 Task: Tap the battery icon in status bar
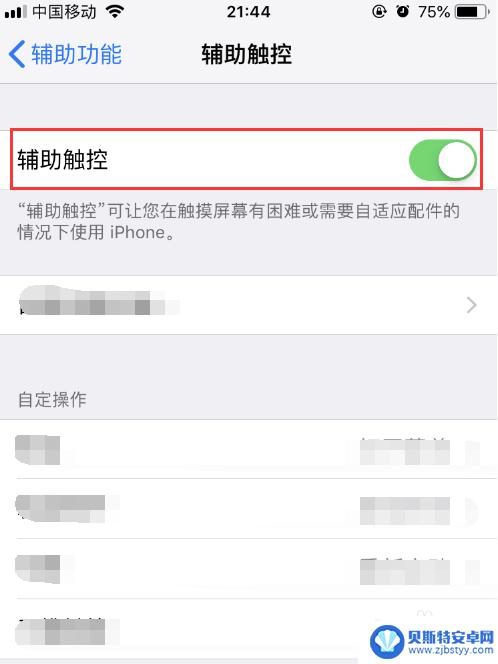coord(472,12)
